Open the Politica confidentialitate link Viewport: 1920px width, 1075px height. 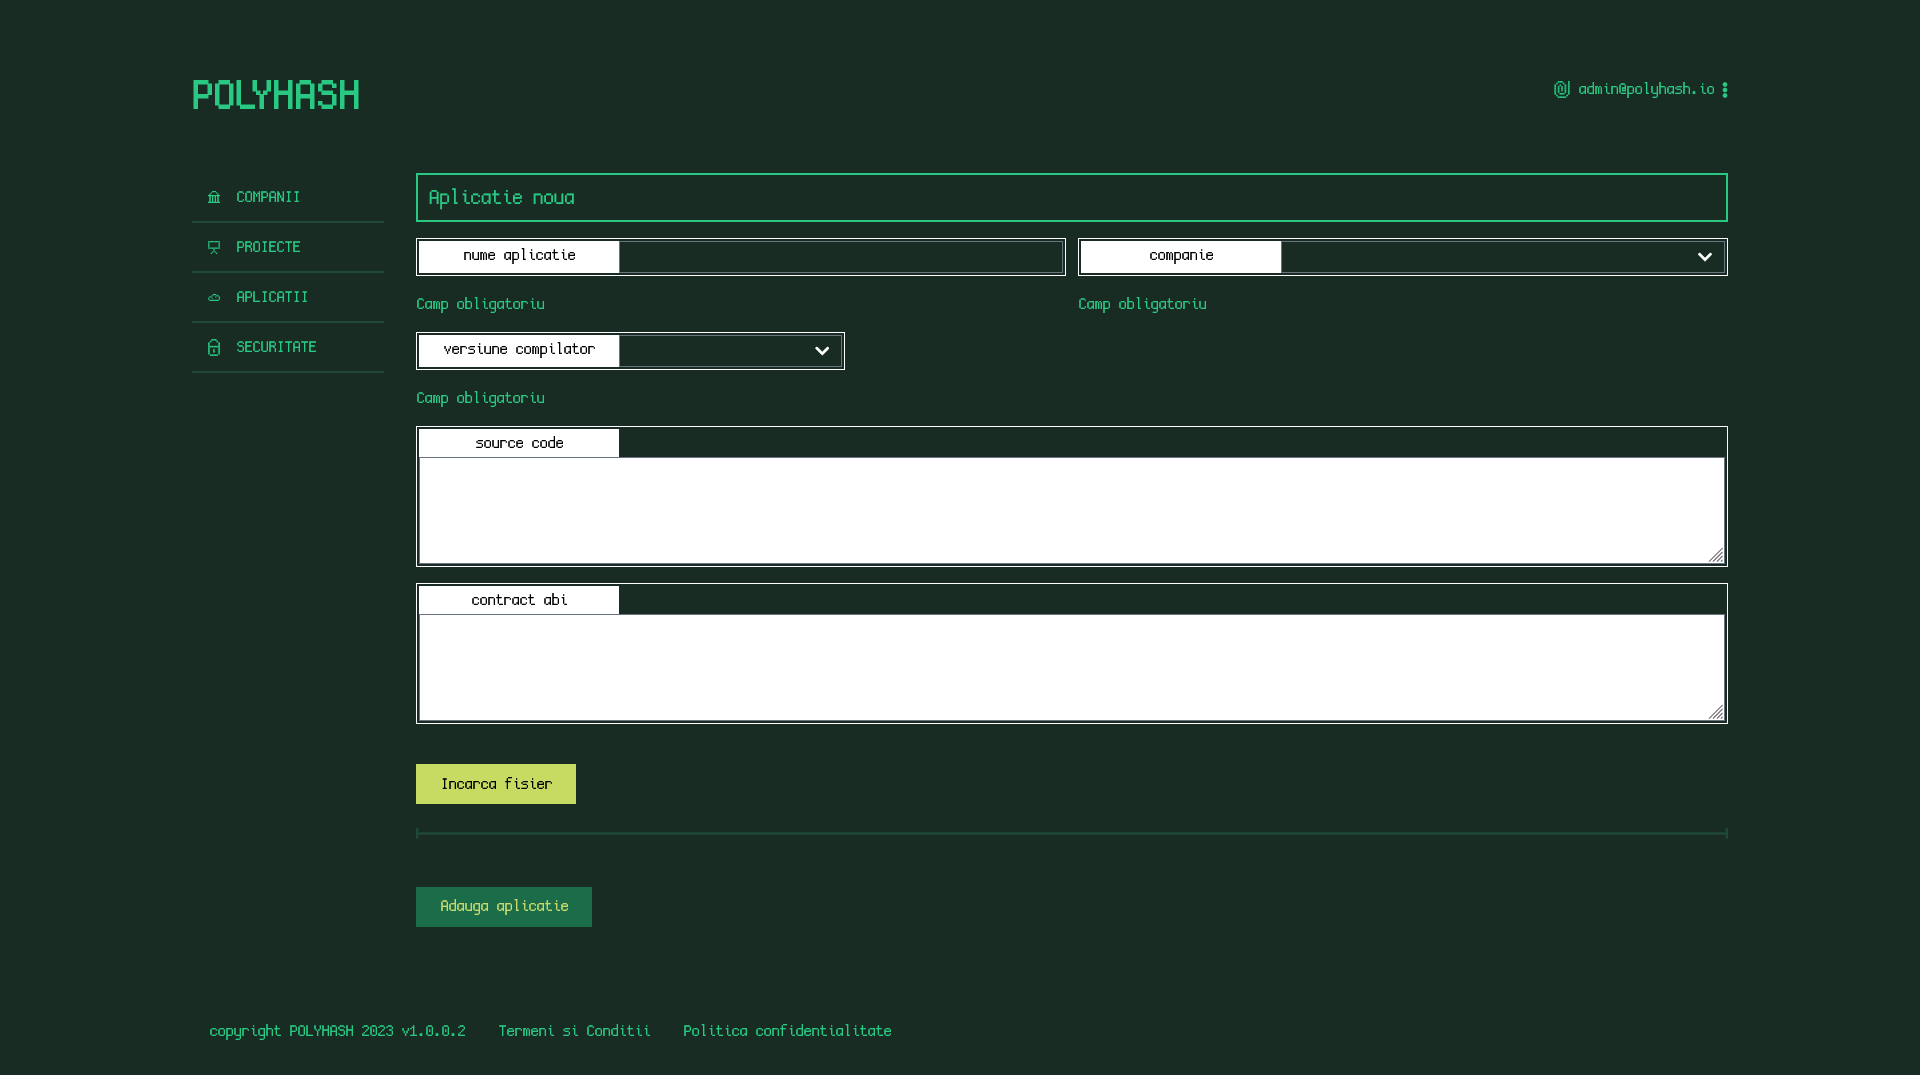(x=787, y=1031)
